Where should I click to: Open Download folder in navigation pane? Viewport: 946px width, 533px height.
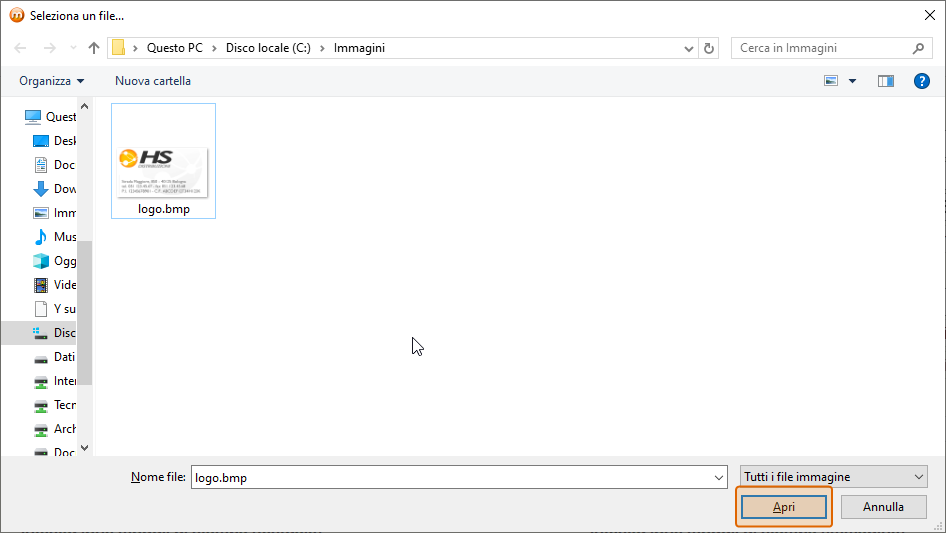(54, 189)
